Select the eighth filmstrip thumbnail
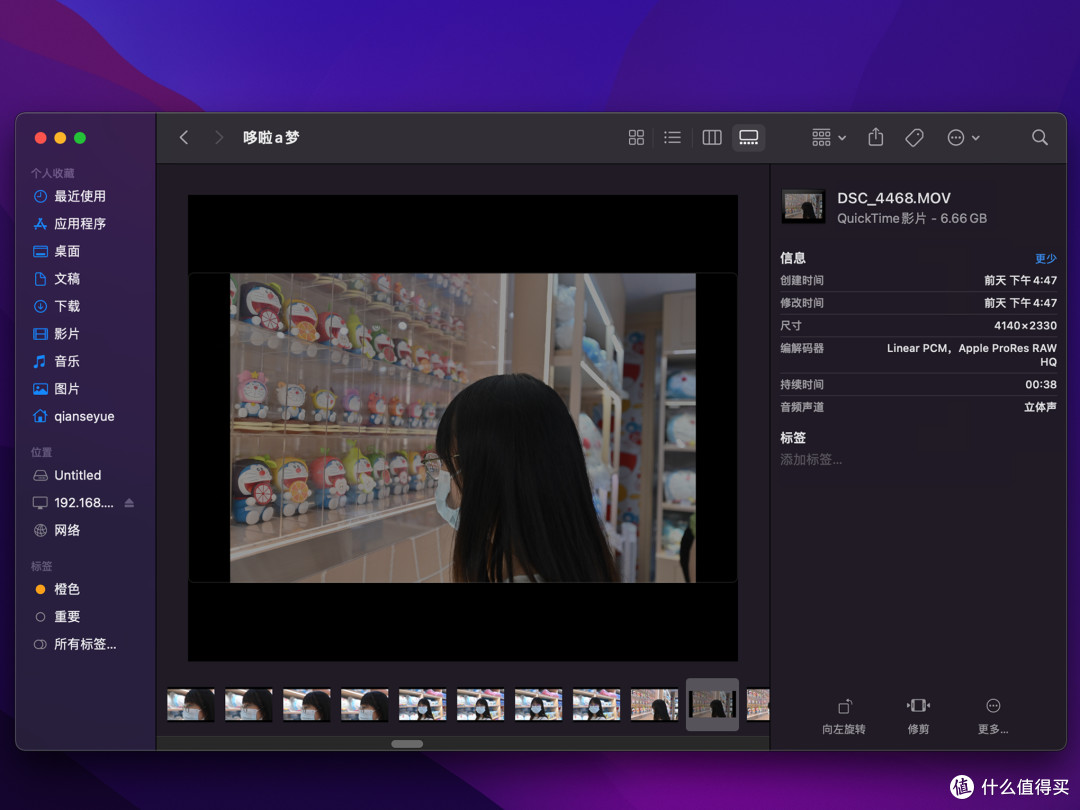Screen dimensions: 1080x810 596,705
